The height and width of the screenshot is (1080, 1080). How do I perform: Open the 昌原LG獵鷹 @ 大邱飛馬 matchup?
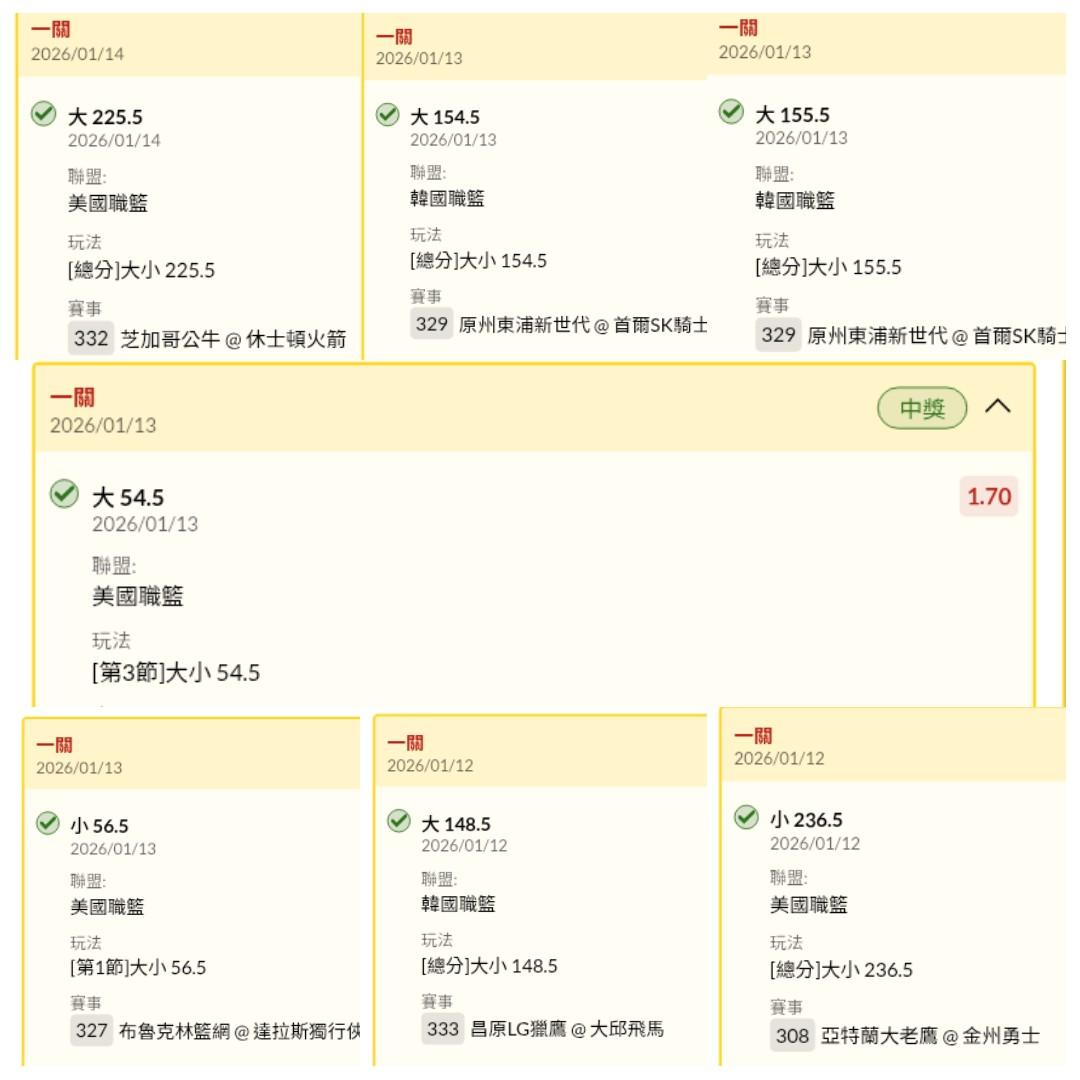(567, 1029)
